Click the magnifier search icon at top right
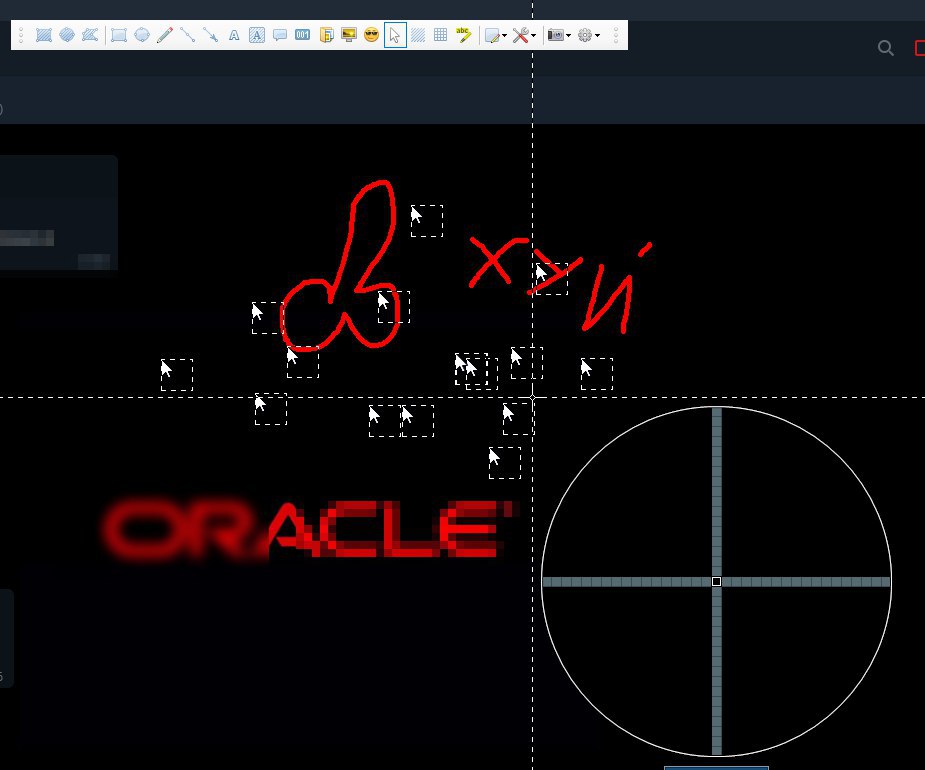Screen dimensions: 925x770 885,48
